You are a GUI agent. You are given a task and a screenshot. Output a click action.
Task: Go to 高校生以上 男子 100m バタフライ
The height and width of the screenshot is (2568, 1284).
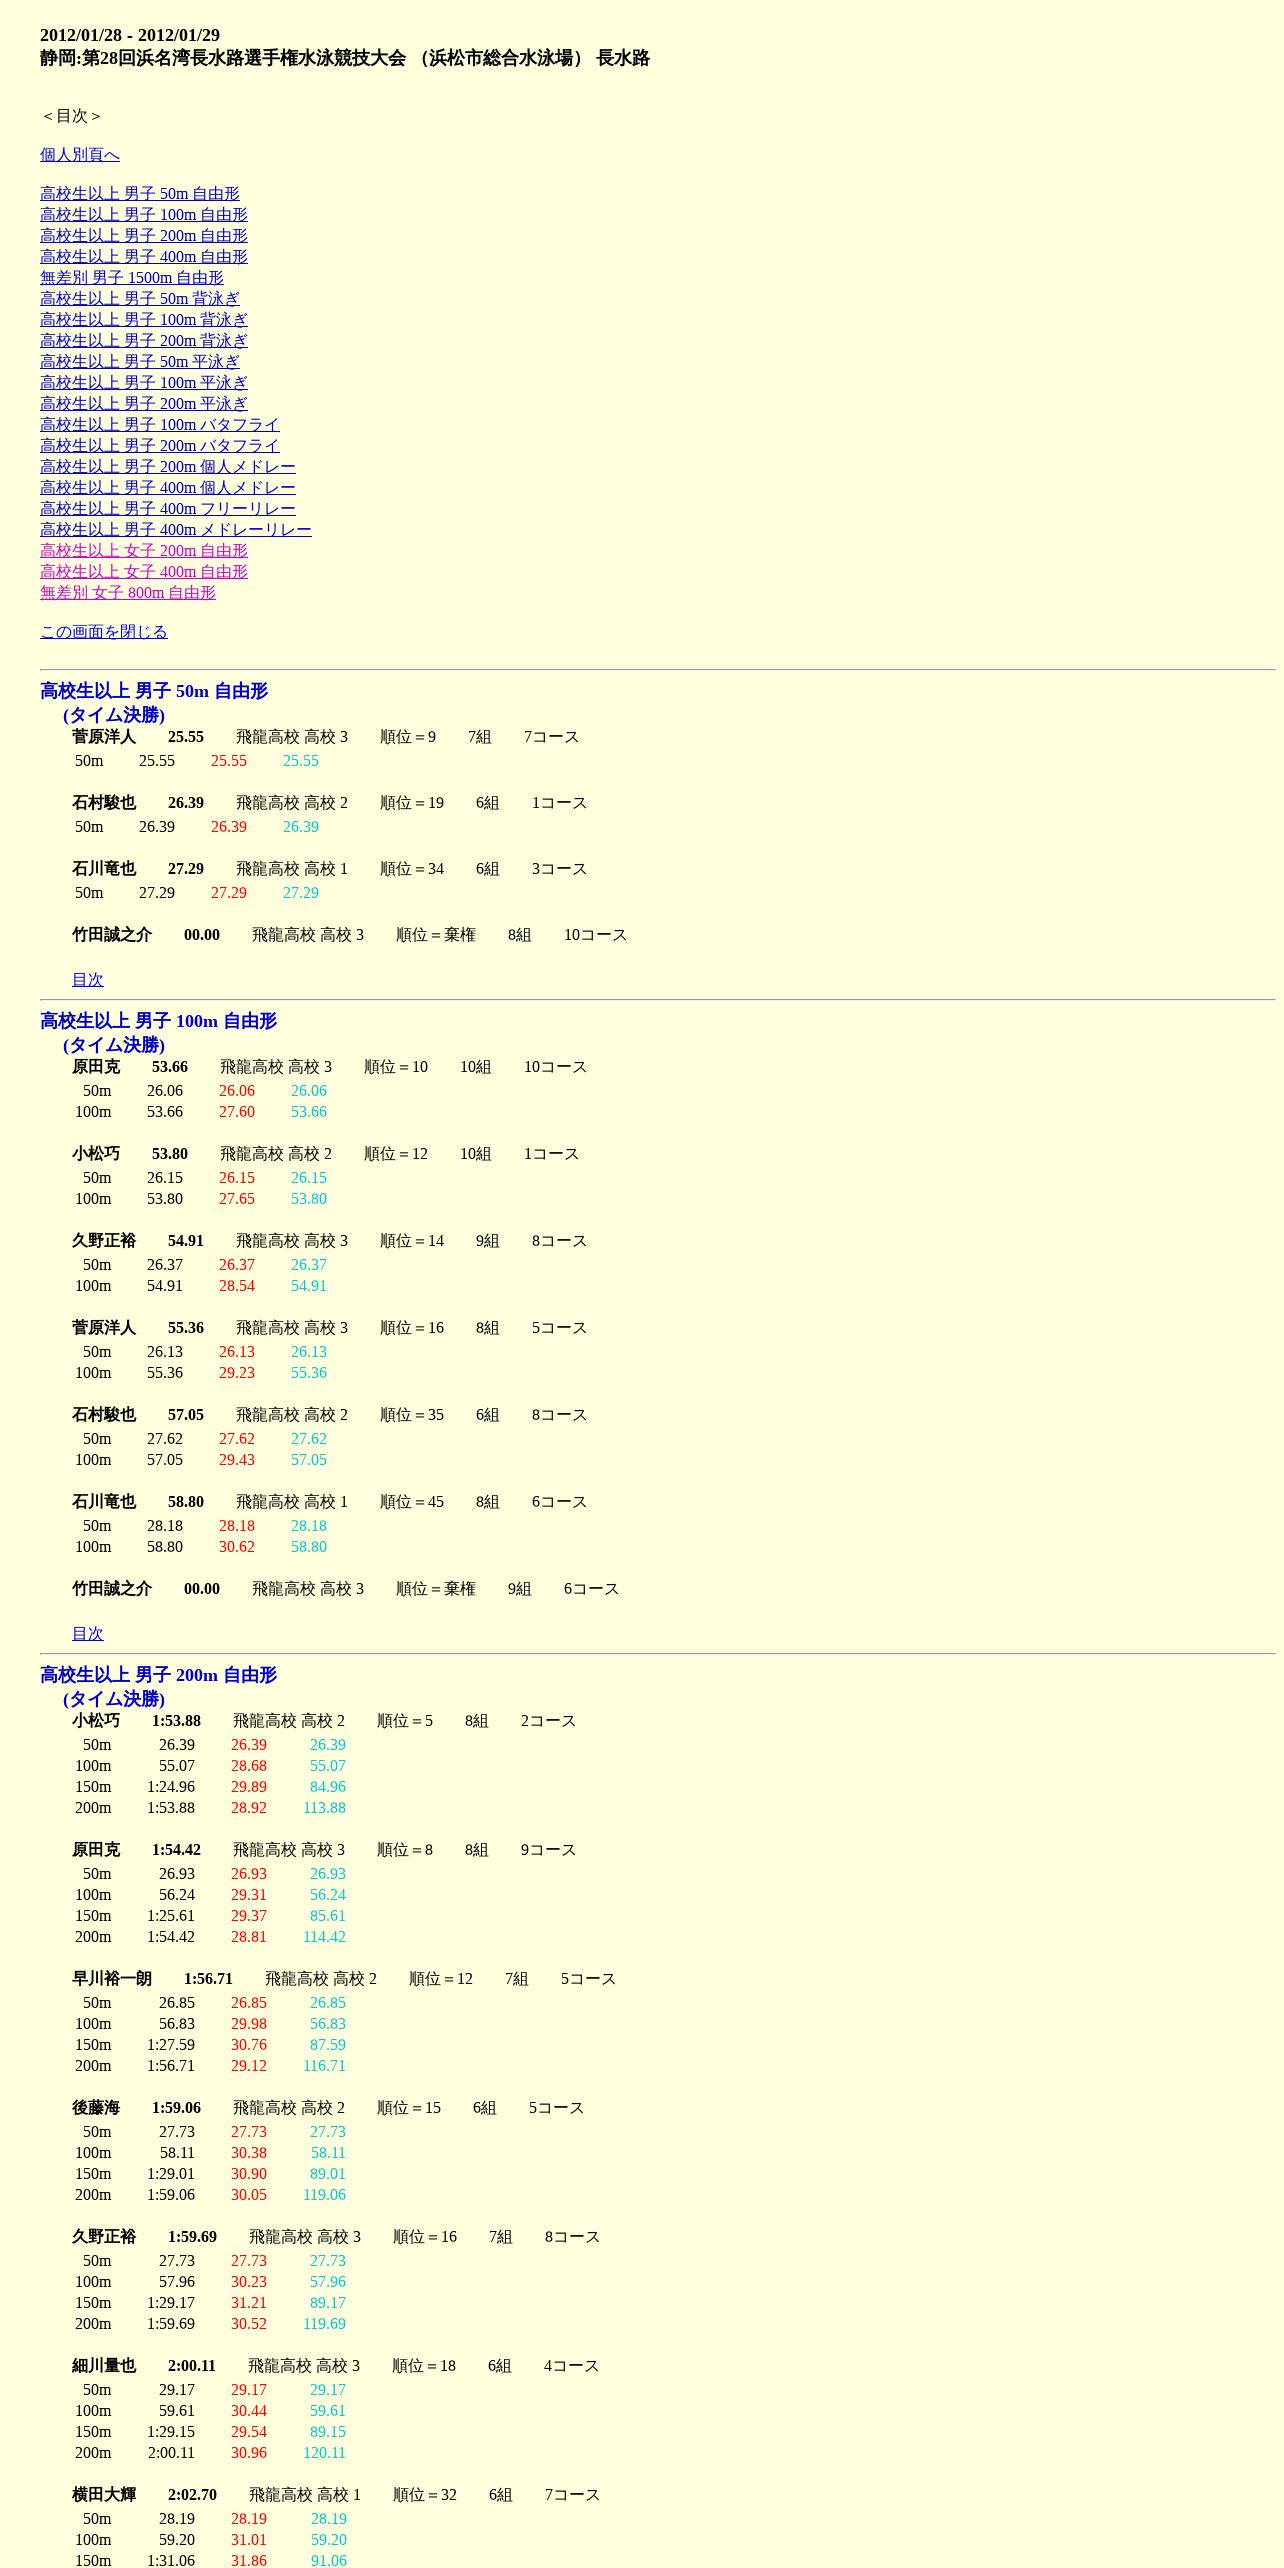pyautogui.click(x=160, y=425)
